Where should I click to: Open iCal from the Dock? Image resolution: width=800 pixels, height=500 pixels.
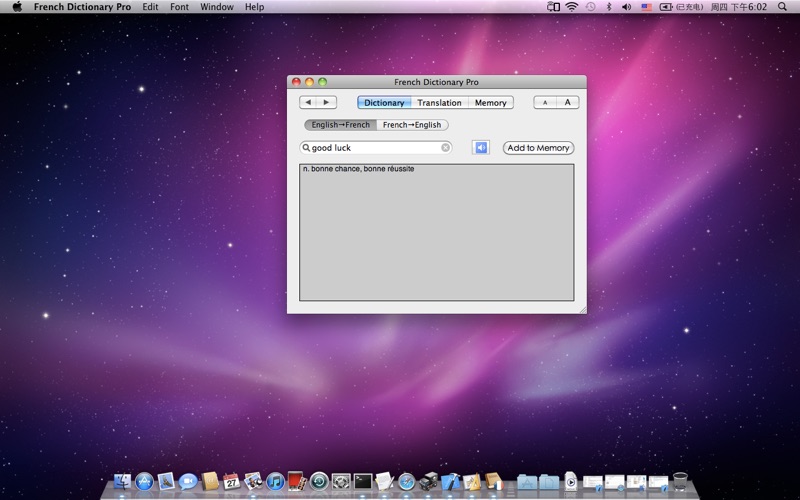click(232, 482)
